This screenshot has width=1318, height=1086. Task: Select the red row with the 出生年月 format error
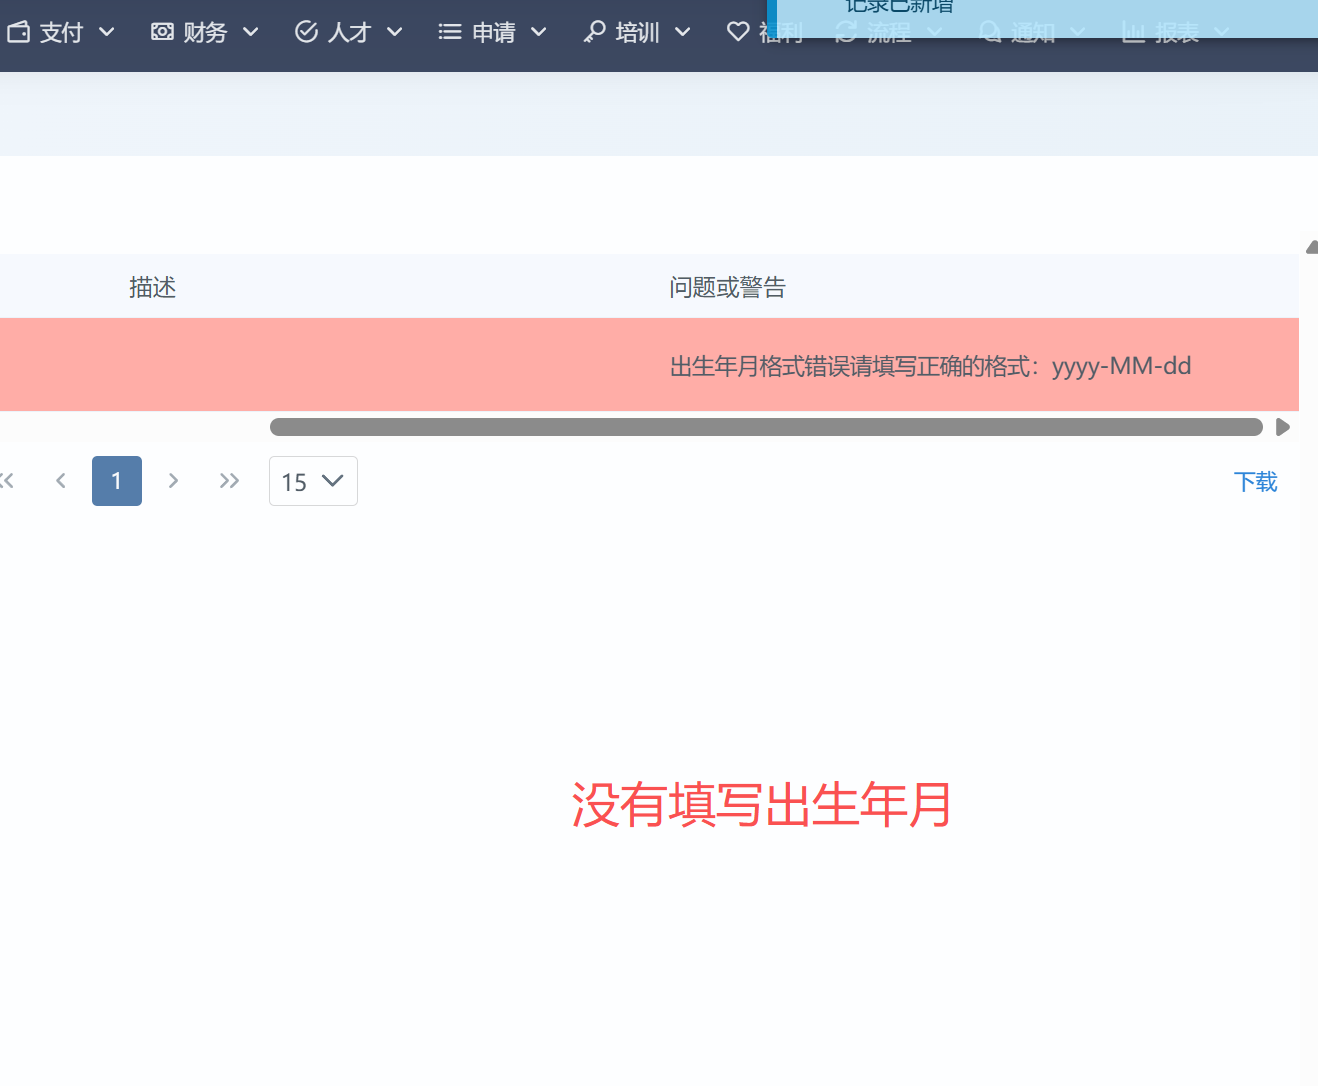point(648,365)
